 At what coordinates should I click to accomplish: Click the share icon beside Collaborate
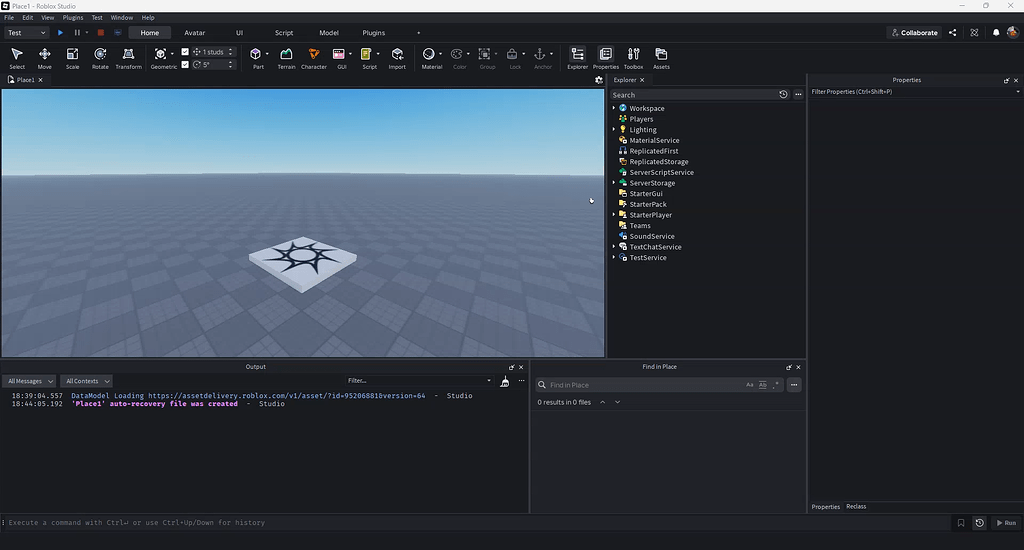pos(953,33)
